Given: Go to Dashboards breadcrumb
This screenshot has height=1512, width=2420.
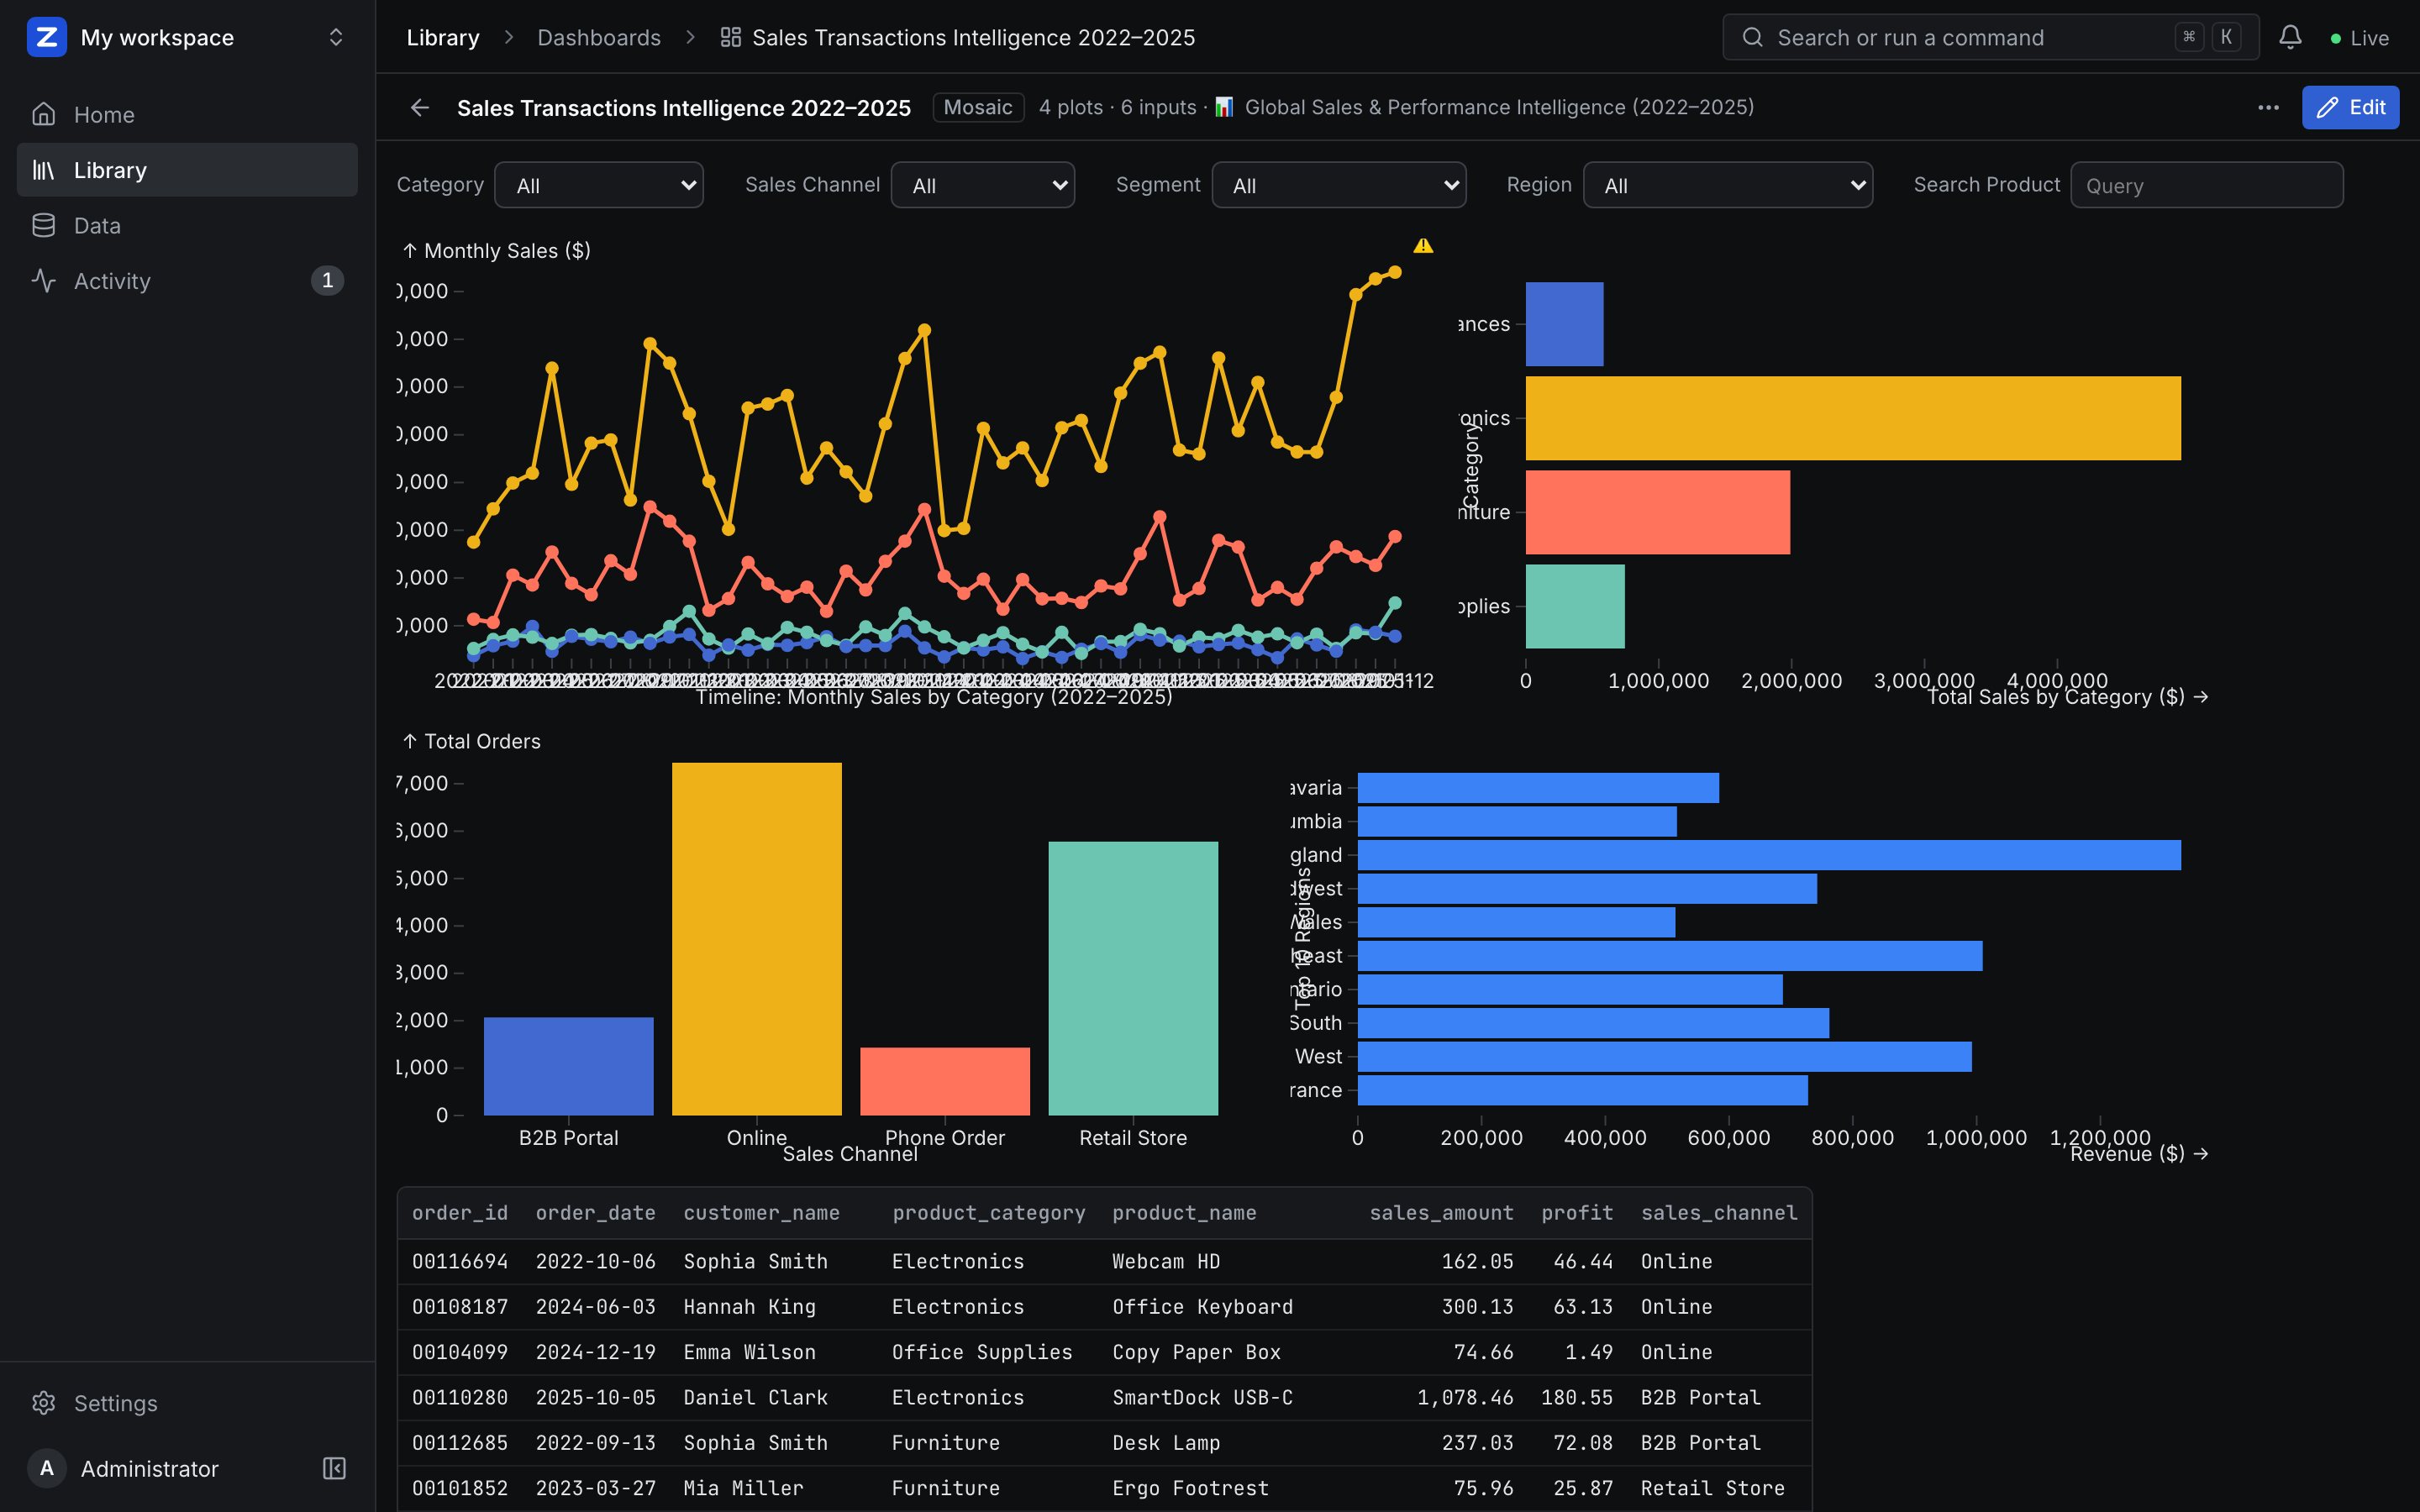Looking at the screenshot, I should 599,37.
